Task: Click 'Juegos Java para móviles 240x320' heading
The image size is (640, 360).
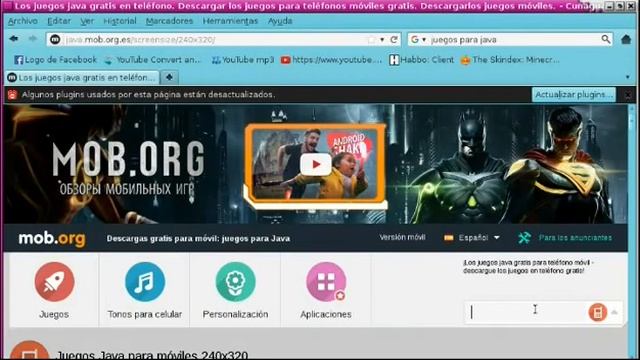Action: point(151,355)
